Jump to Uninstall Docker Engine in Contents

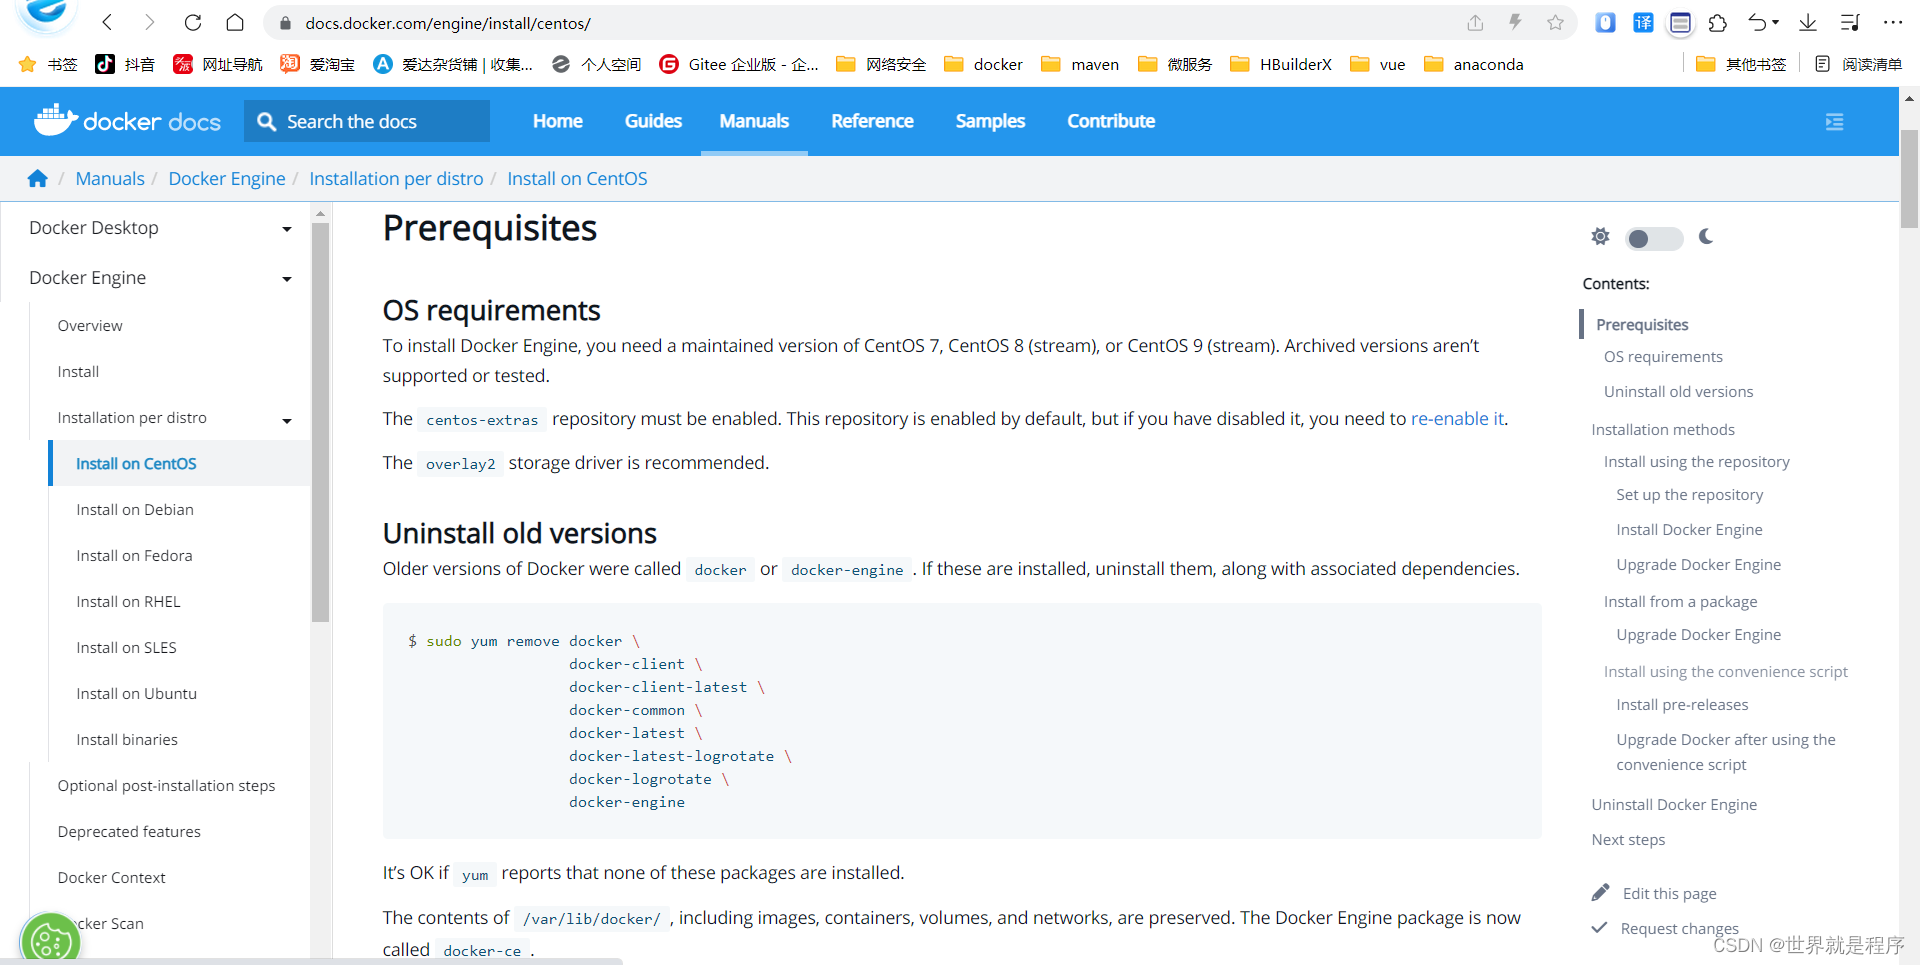tap(1674, 804)
